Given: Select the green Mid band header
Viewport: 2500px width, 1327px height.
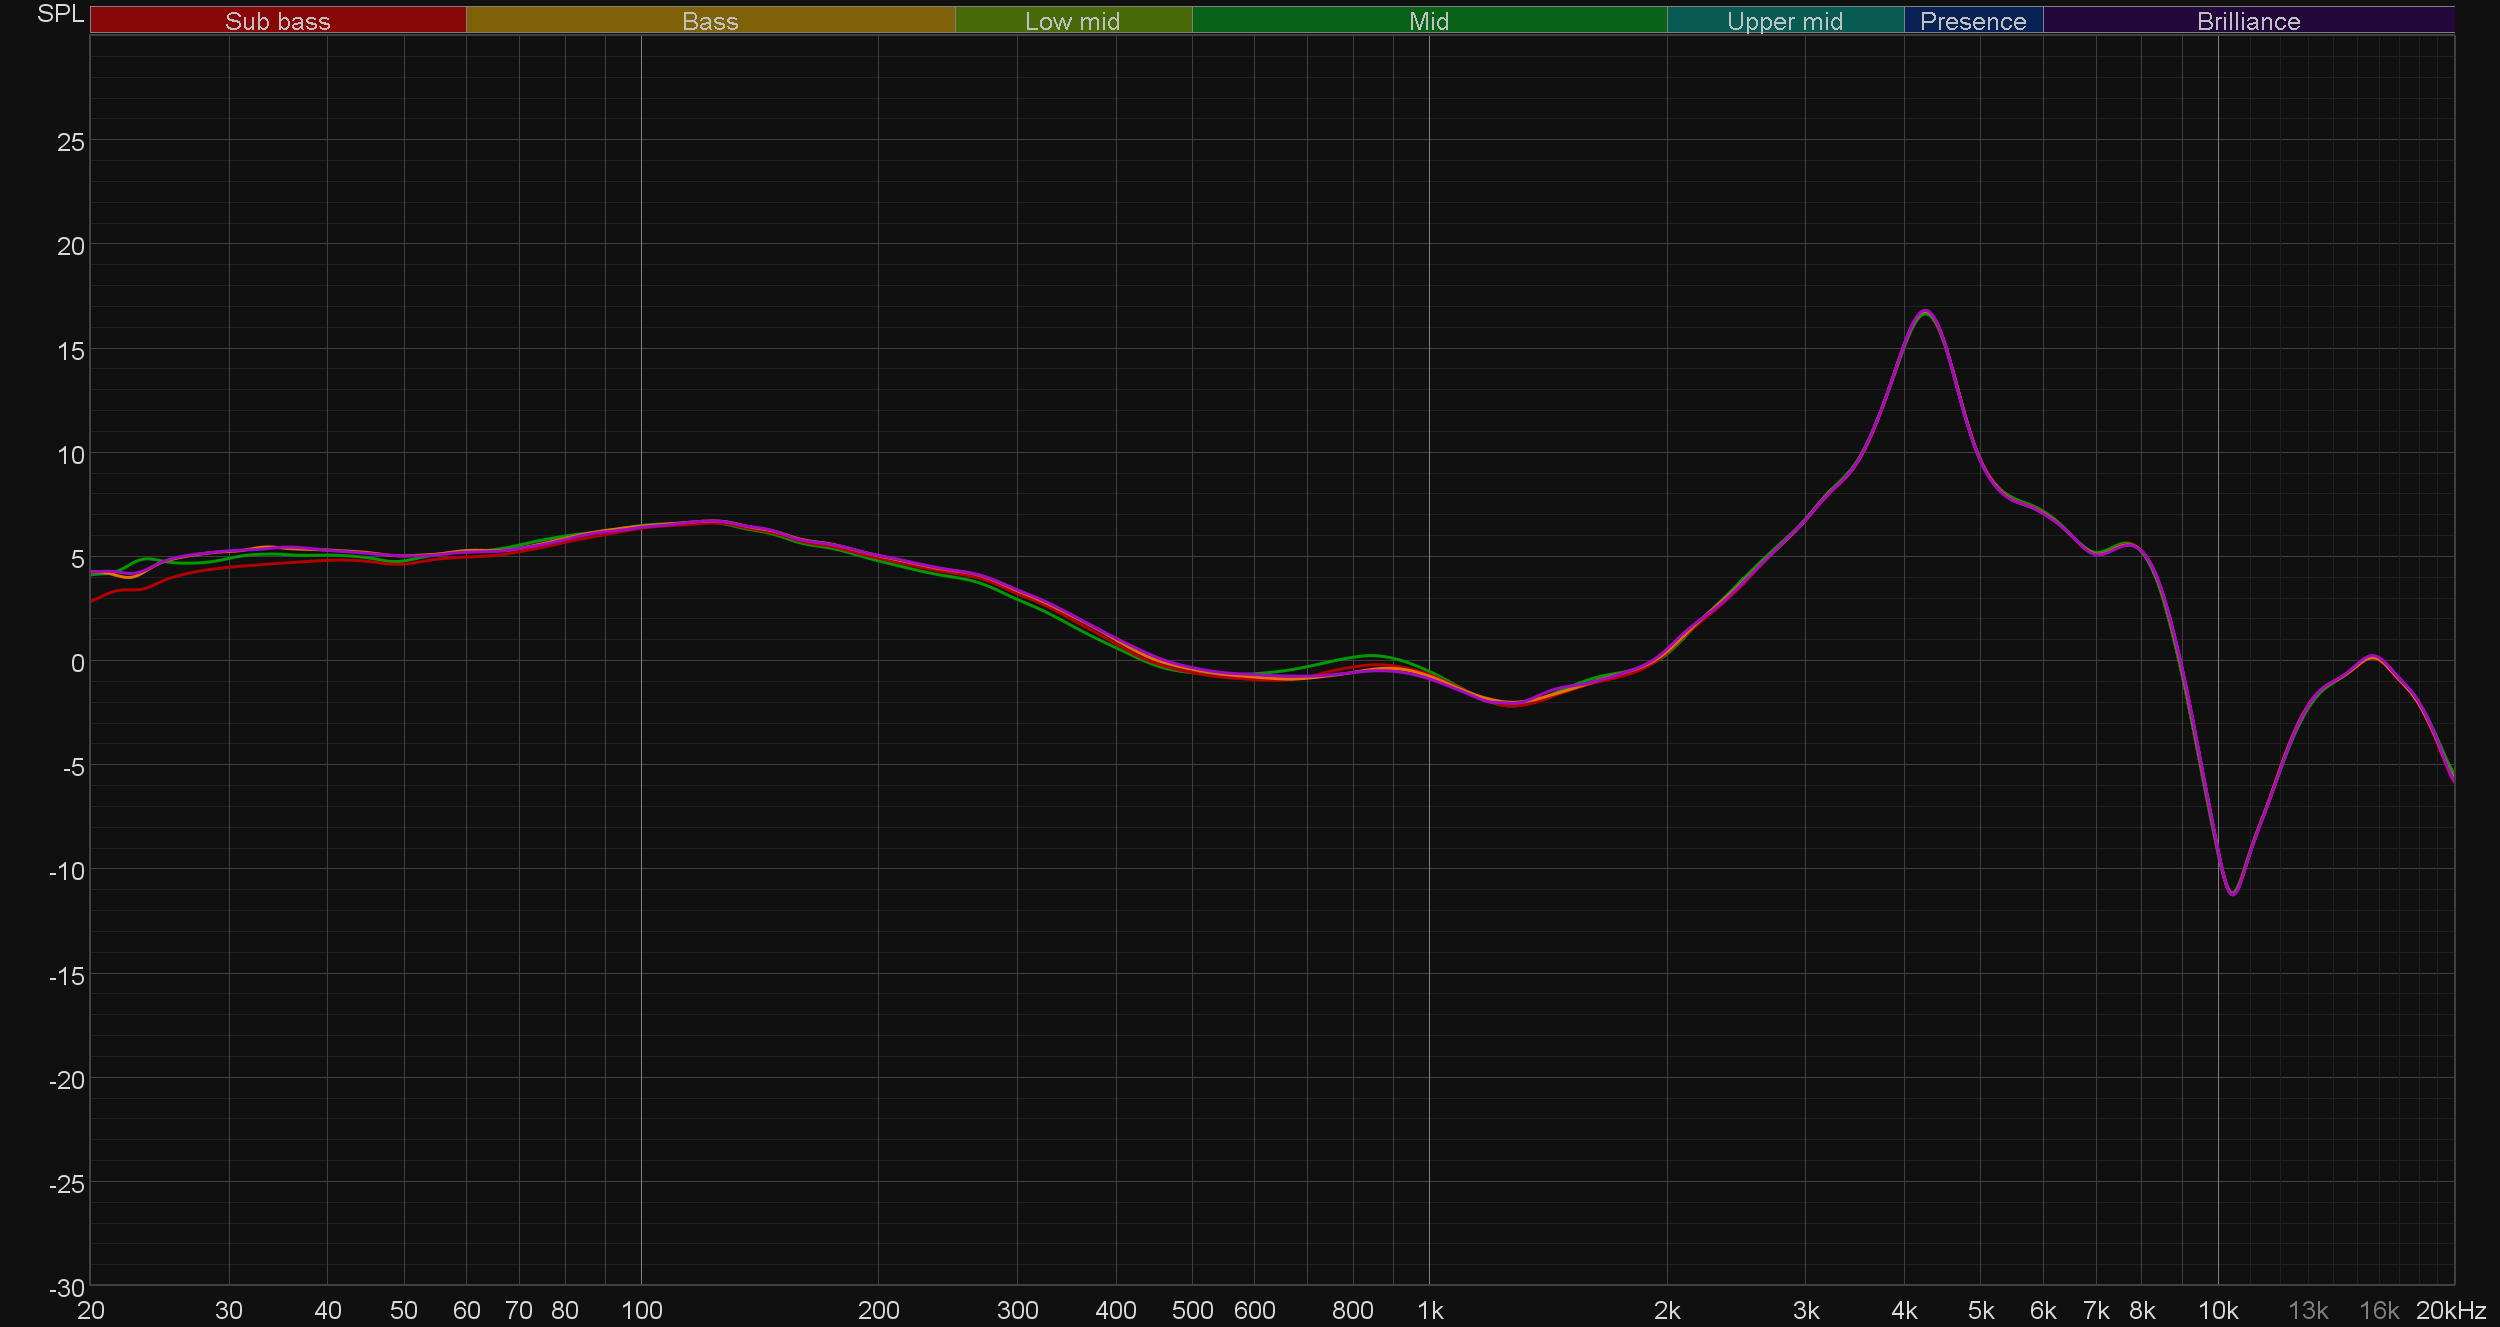Looking at the screenshot, I should pyautogui.click(x=1428, y=21).
